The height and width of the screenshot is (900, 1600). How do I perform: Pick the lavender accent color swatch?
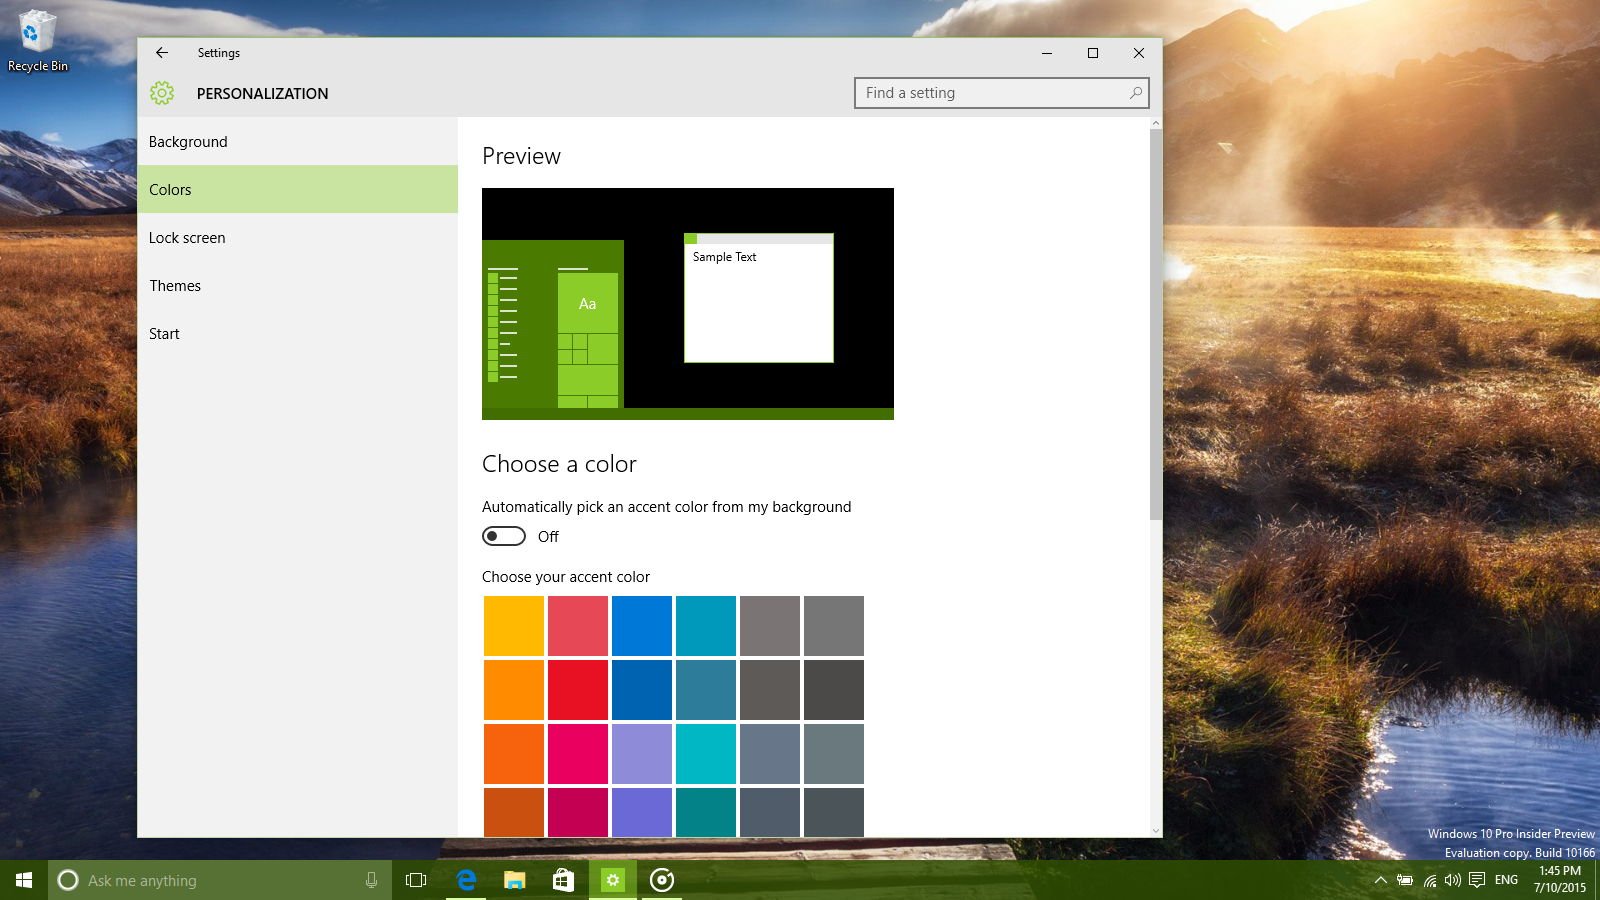click(x=642, y=754)
